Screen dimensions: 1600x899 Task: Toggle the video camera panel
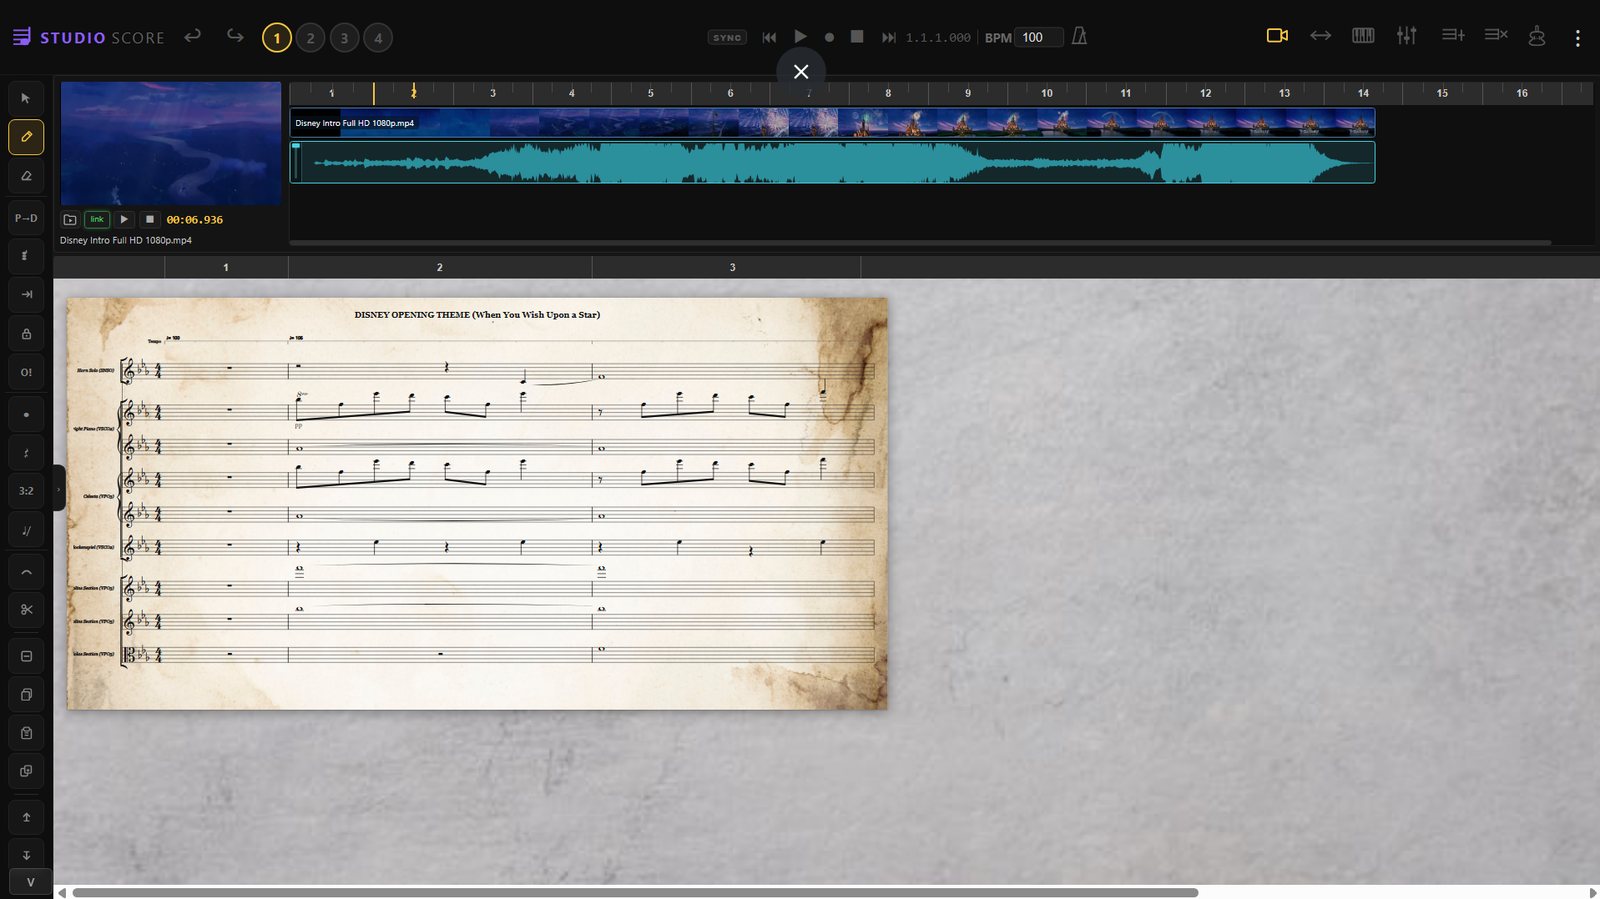pyautogui.click(x=1277, y=35)
